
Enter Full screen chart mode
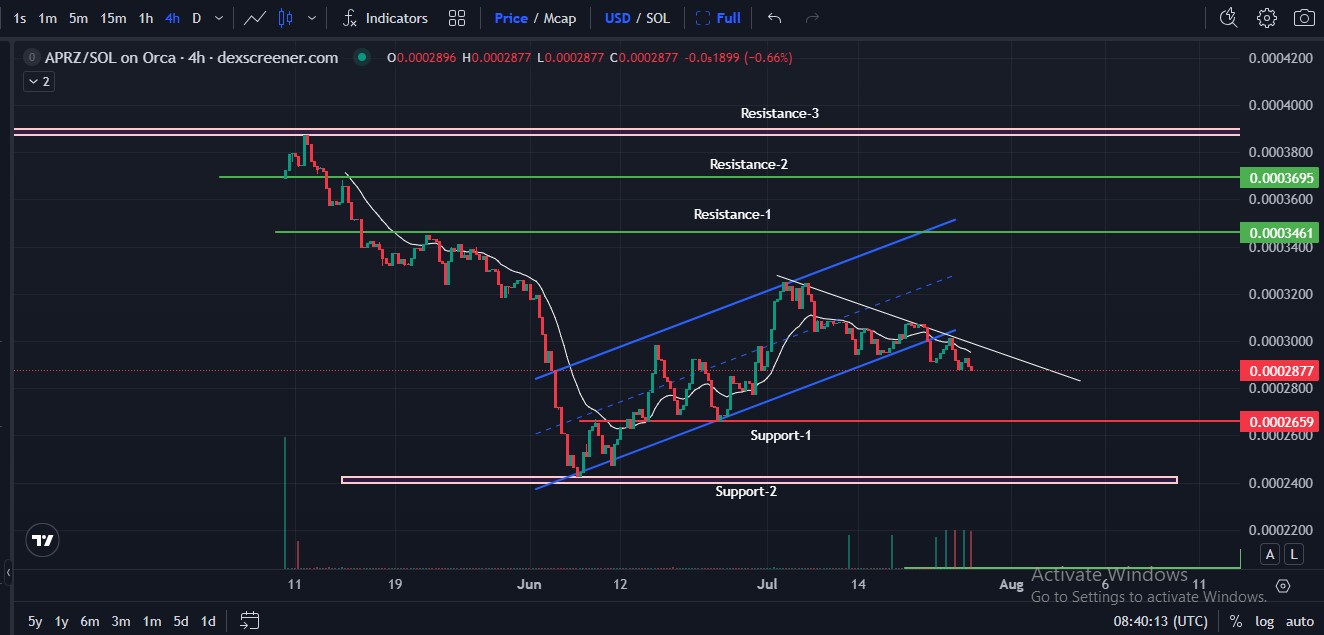tap(718, 18)
